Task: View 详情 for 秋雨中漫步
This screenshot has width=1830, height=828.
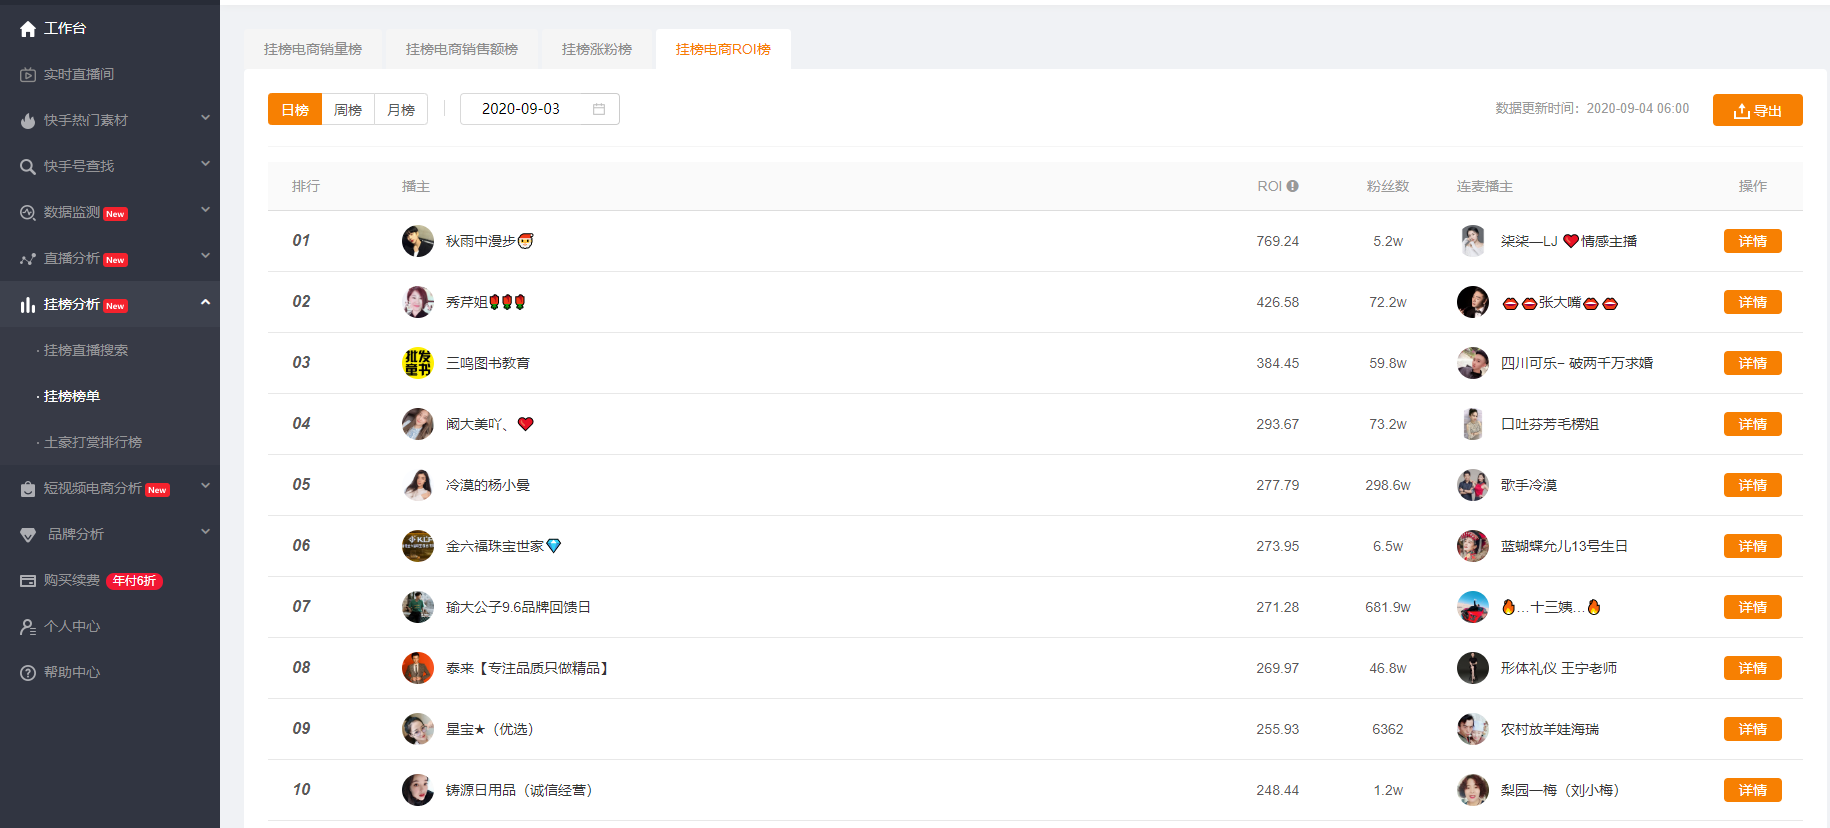Action: click(1752, 241)
